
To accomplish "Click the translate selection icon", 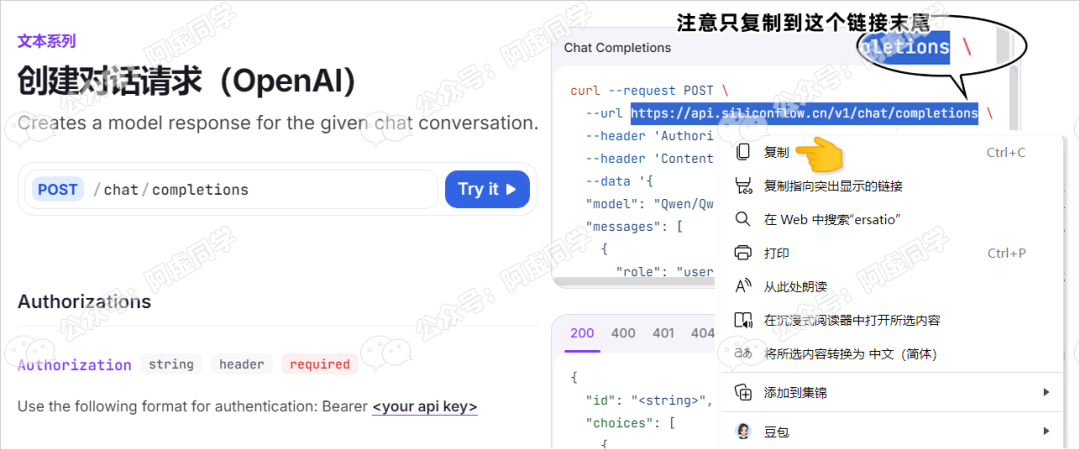I will pos(743,353).
